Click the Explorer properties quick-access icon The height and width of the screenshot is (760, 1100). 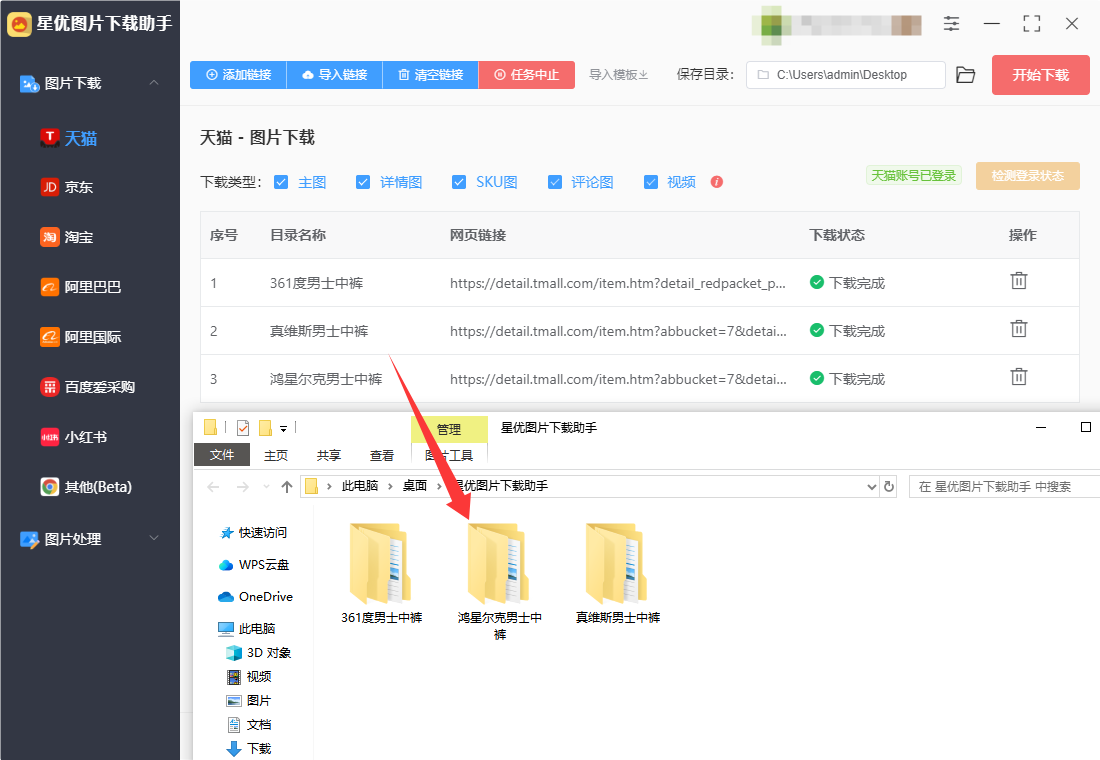(x=243, y=427)
